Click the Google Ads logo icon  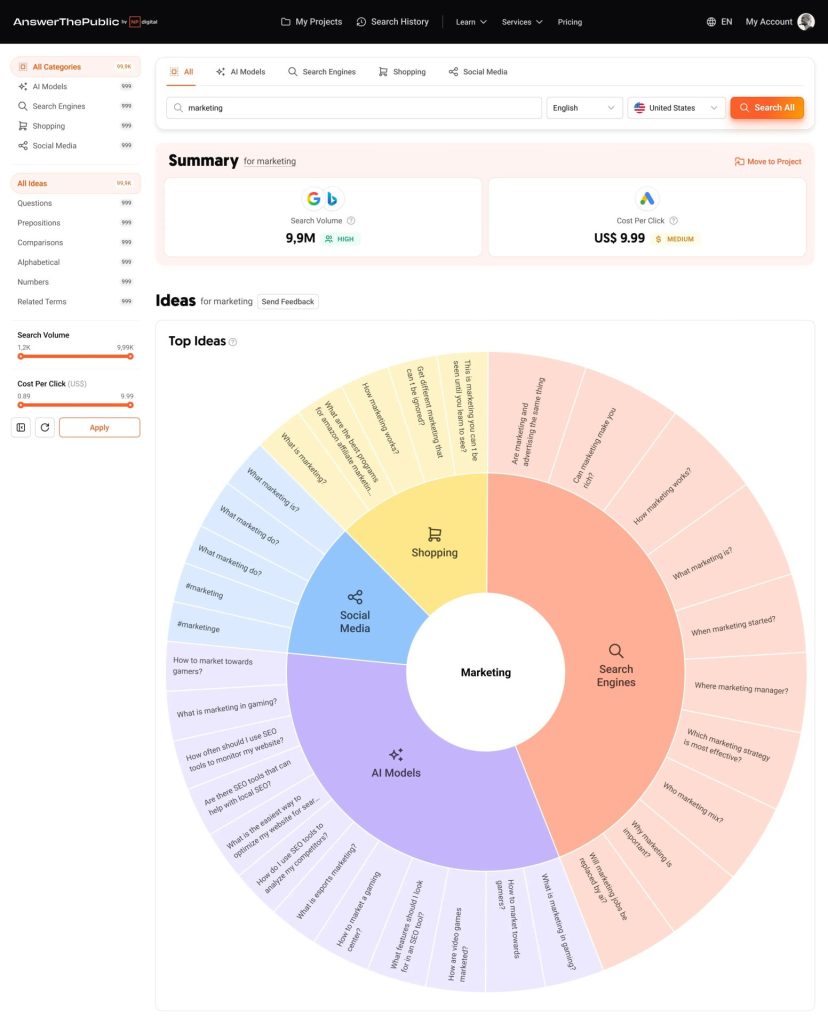pos(646,198)
